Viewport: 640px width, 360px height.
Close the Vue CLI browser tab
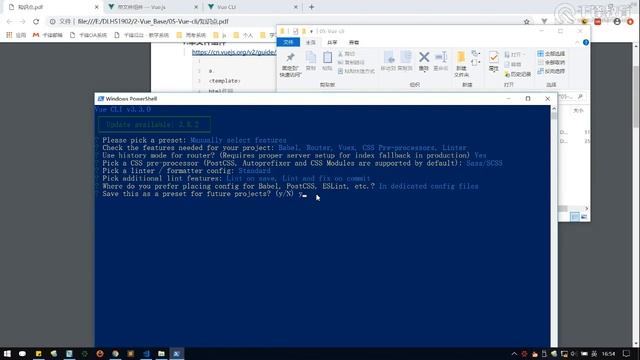click(x=296, y=7)
